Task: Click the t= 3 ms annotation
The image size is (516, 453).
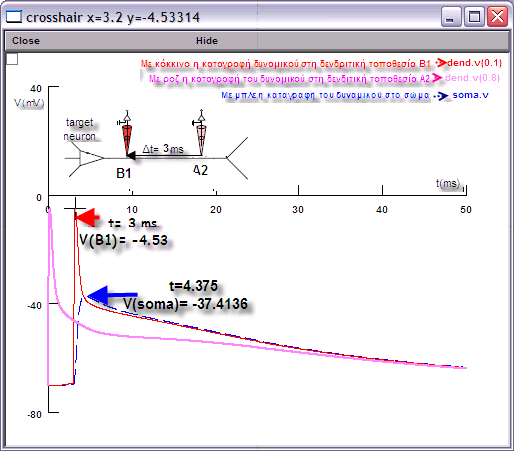Action: (x=132, y=223)
